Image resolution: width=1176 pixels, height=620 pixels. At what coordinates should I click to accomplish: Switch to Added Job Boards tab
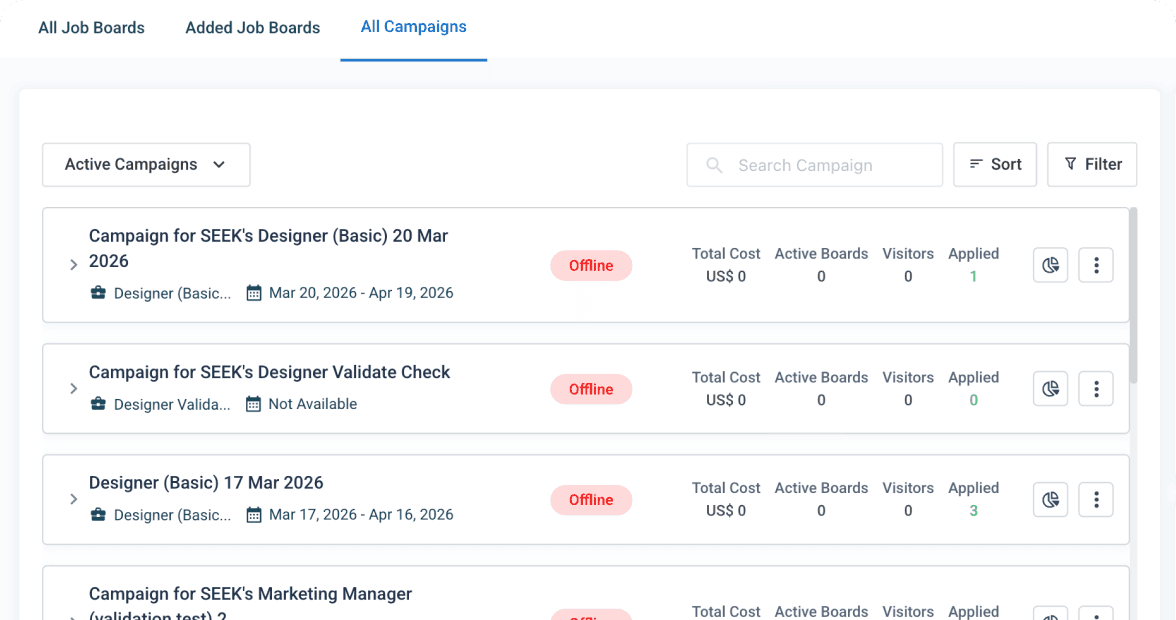(253, 28)
